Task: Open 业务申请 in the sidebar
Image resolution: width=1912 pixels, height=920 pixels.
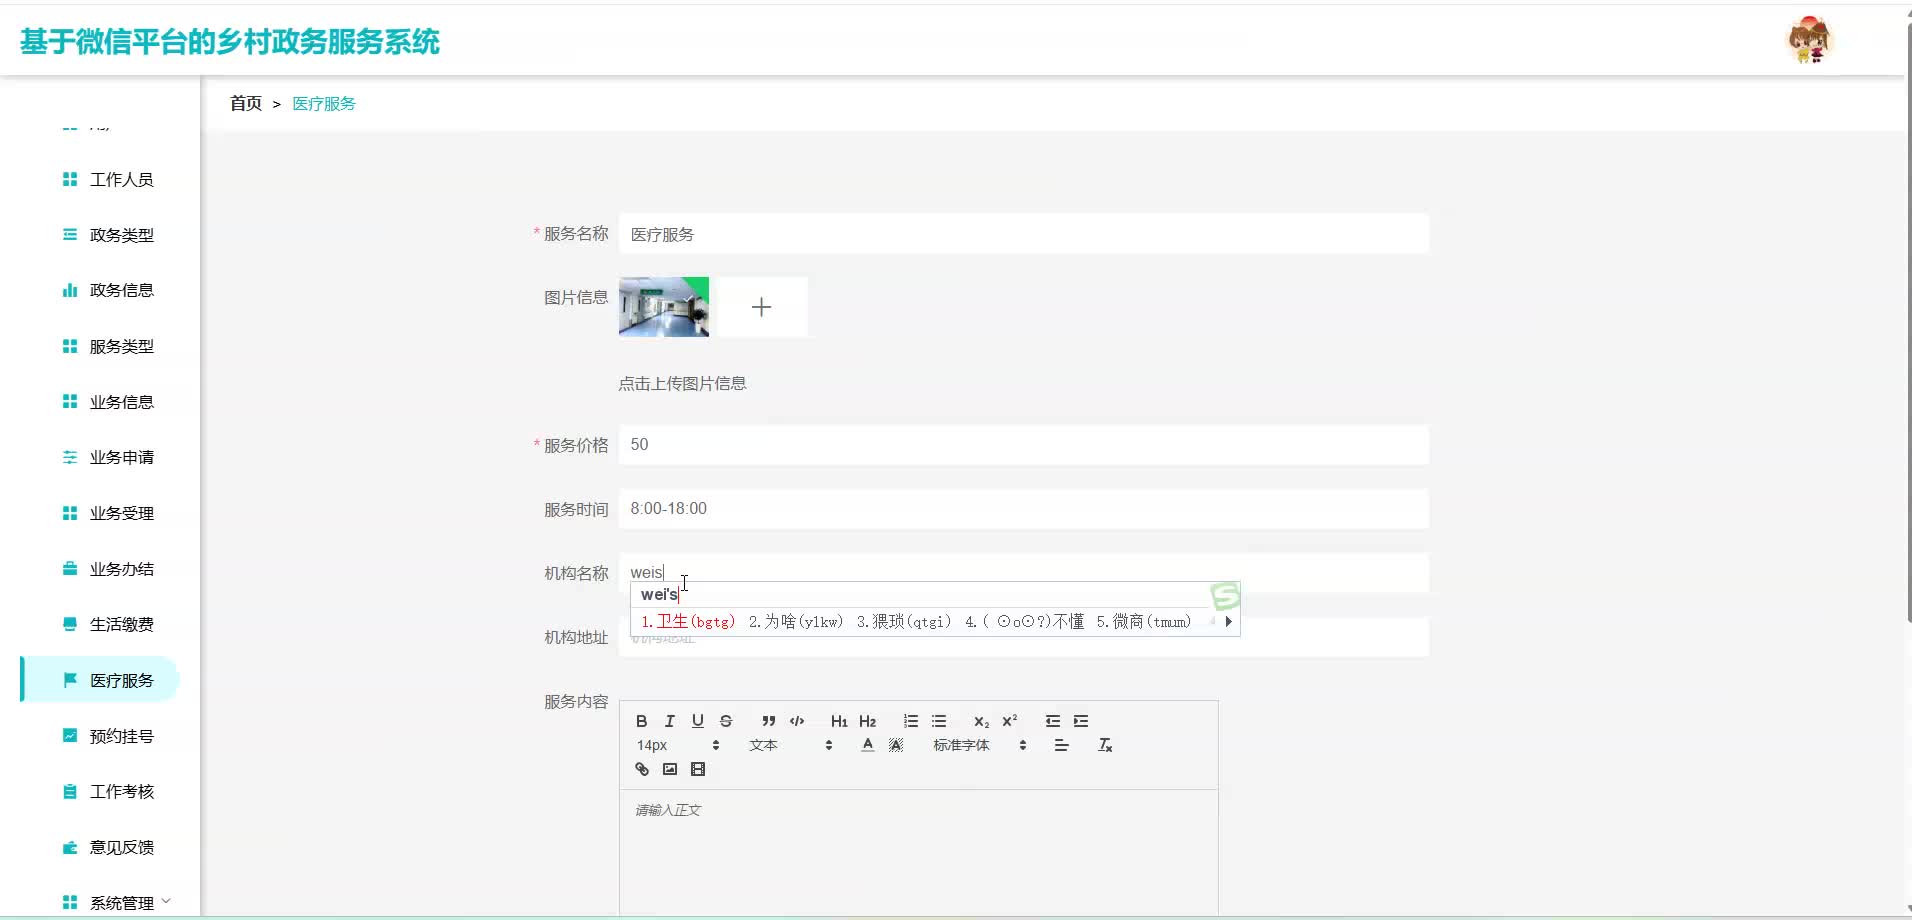Action: click(x=120, y=457)
